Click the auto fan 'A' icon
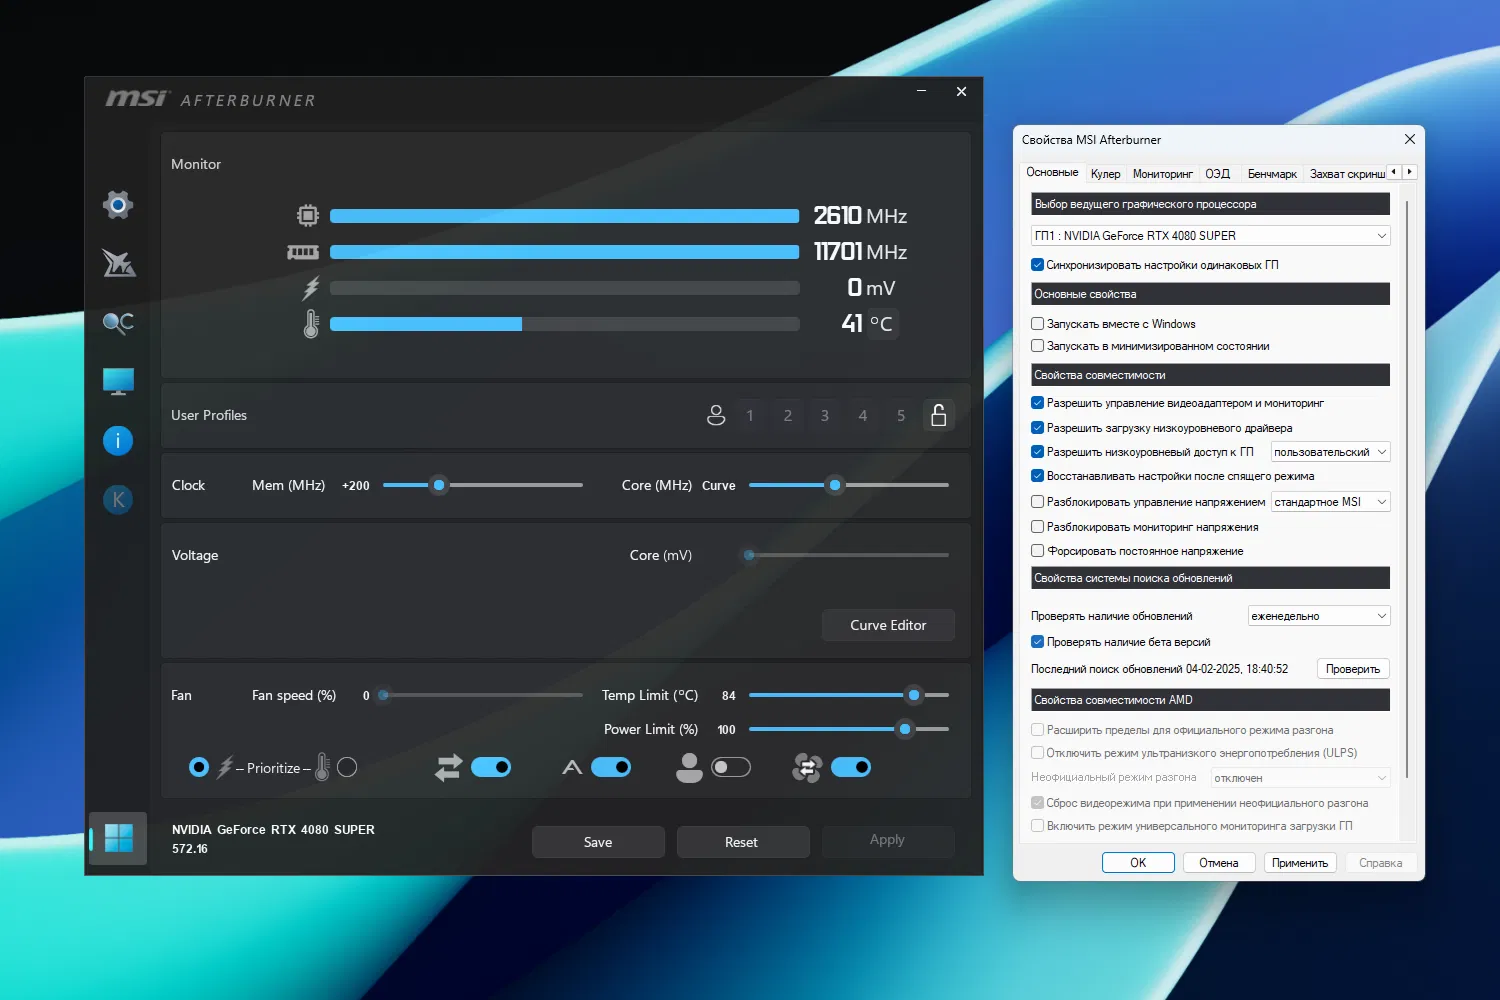Screen dimensions: 1500x1000 (572, 767)
